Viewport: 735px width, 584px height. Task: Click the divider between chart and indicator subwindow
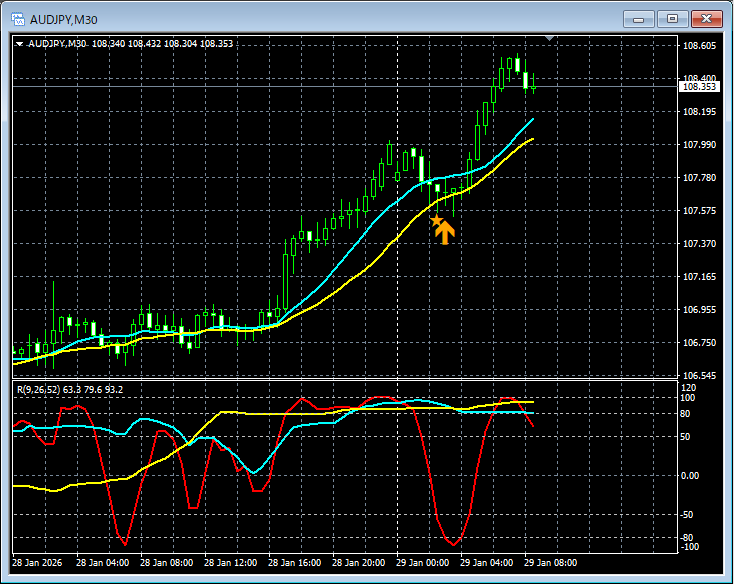[345, 379]
